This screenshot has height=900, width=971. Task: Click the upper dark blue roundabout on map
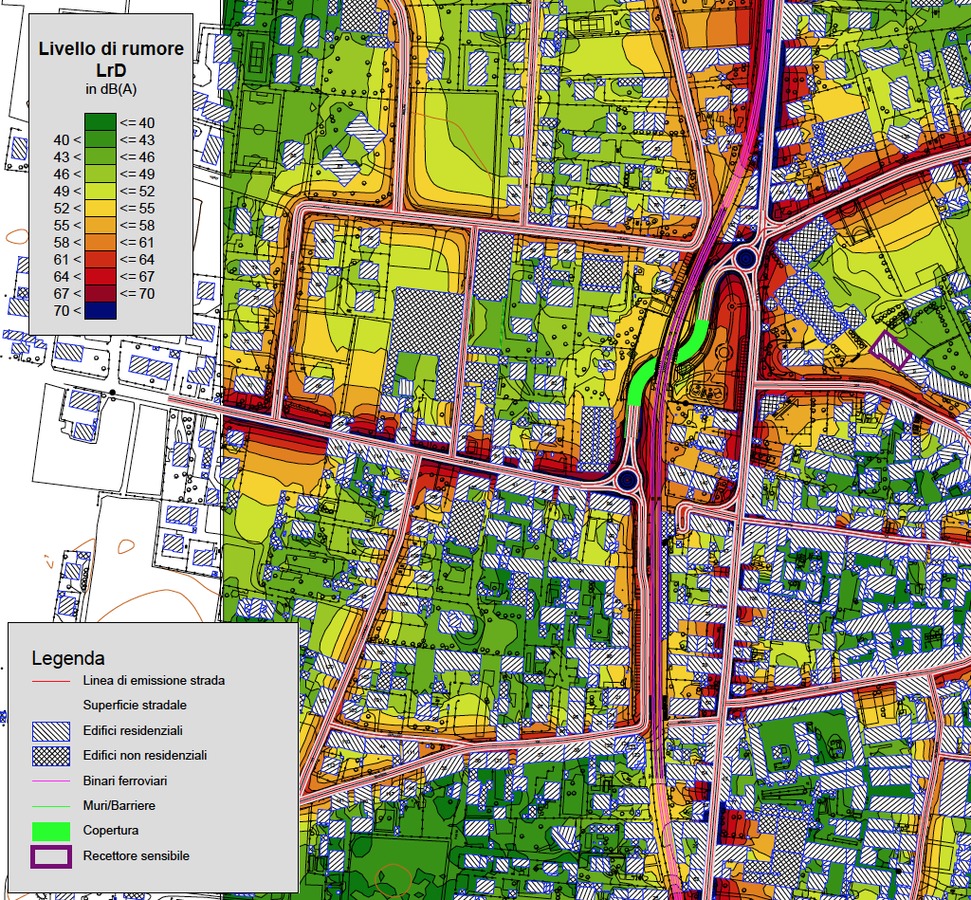pyautogui.click(x=745, y=260)
